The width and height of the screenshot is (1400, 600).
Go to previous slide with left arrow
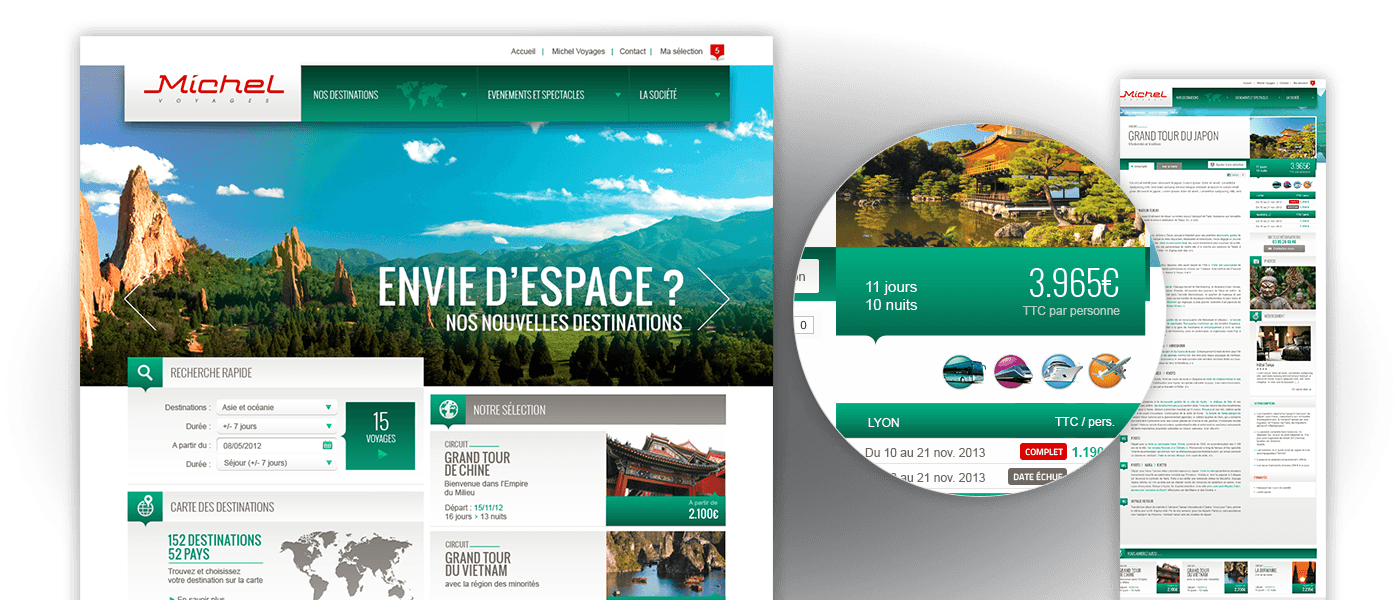pos(139,299)
